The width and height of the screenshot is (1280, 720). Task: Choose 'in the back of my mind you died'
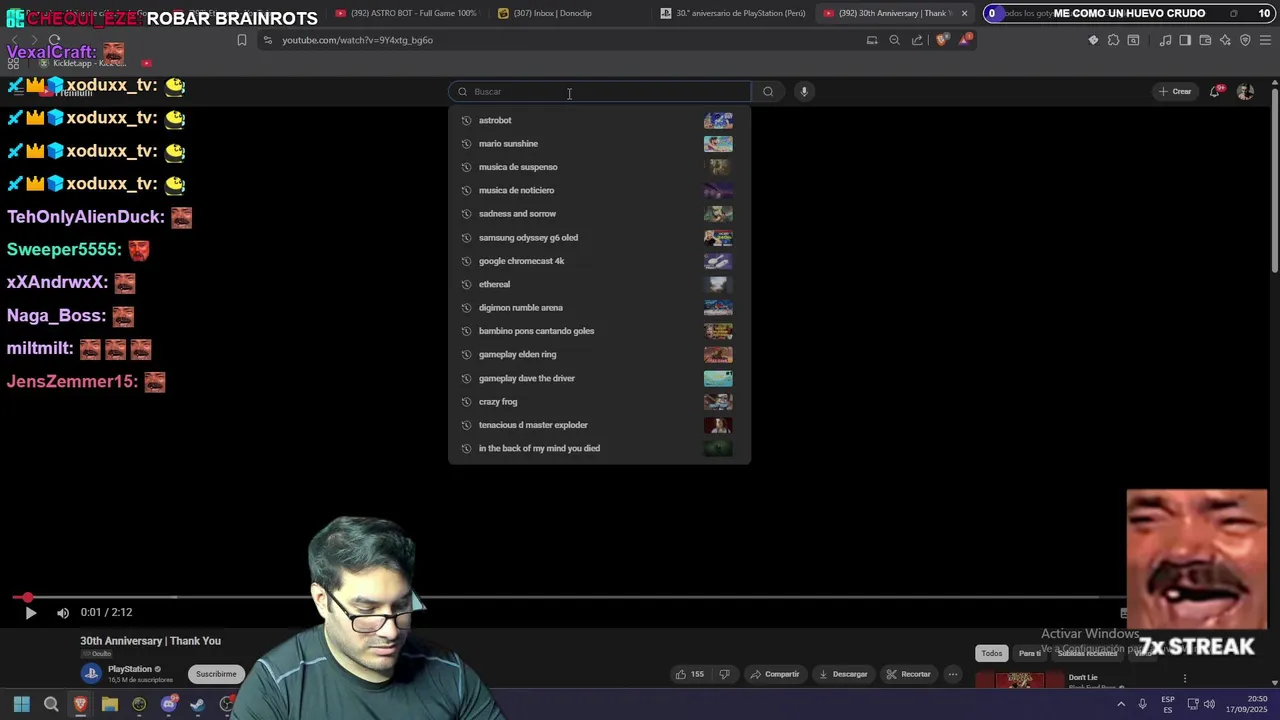pos(599,448)
